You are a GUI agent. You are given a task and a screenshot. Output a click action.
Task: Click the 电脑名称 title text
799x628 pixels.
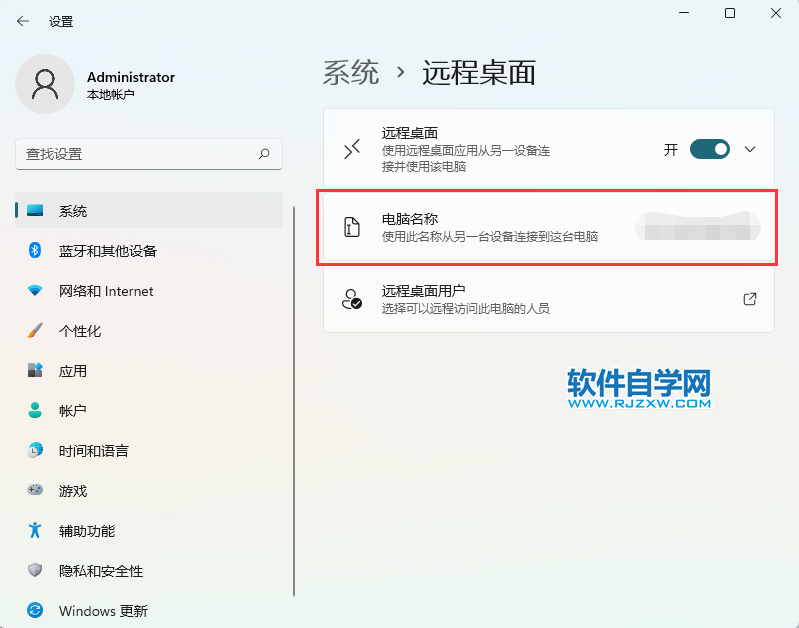[x=410, y=219]
